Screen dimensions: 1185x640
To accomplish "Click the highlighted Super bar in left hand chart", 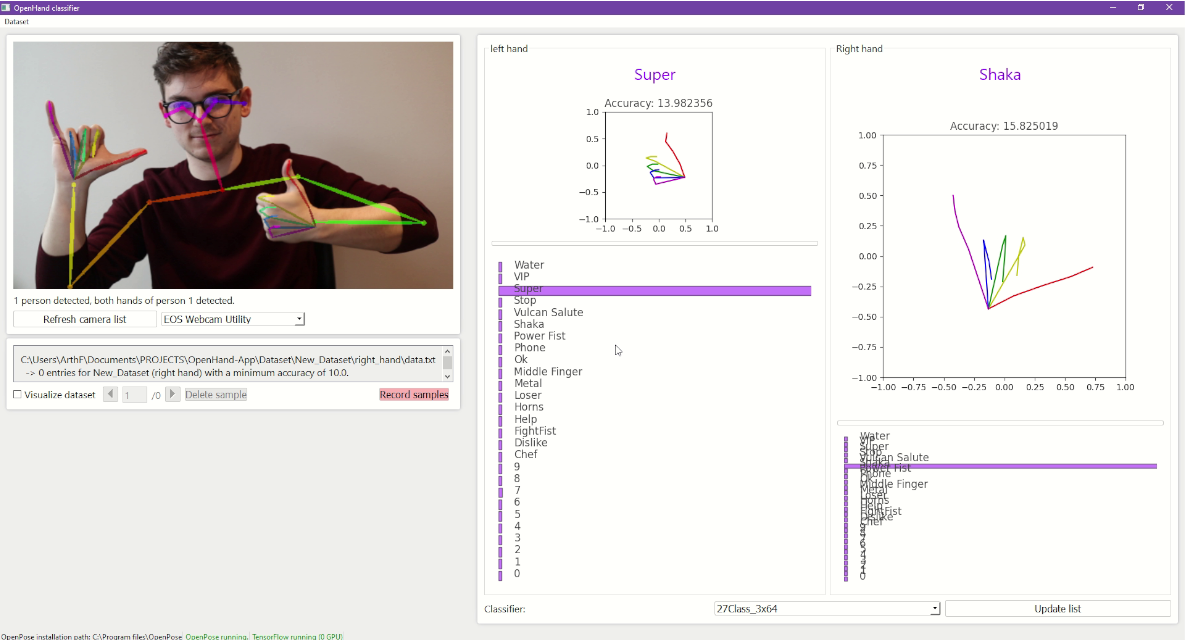I will (655, 290).
